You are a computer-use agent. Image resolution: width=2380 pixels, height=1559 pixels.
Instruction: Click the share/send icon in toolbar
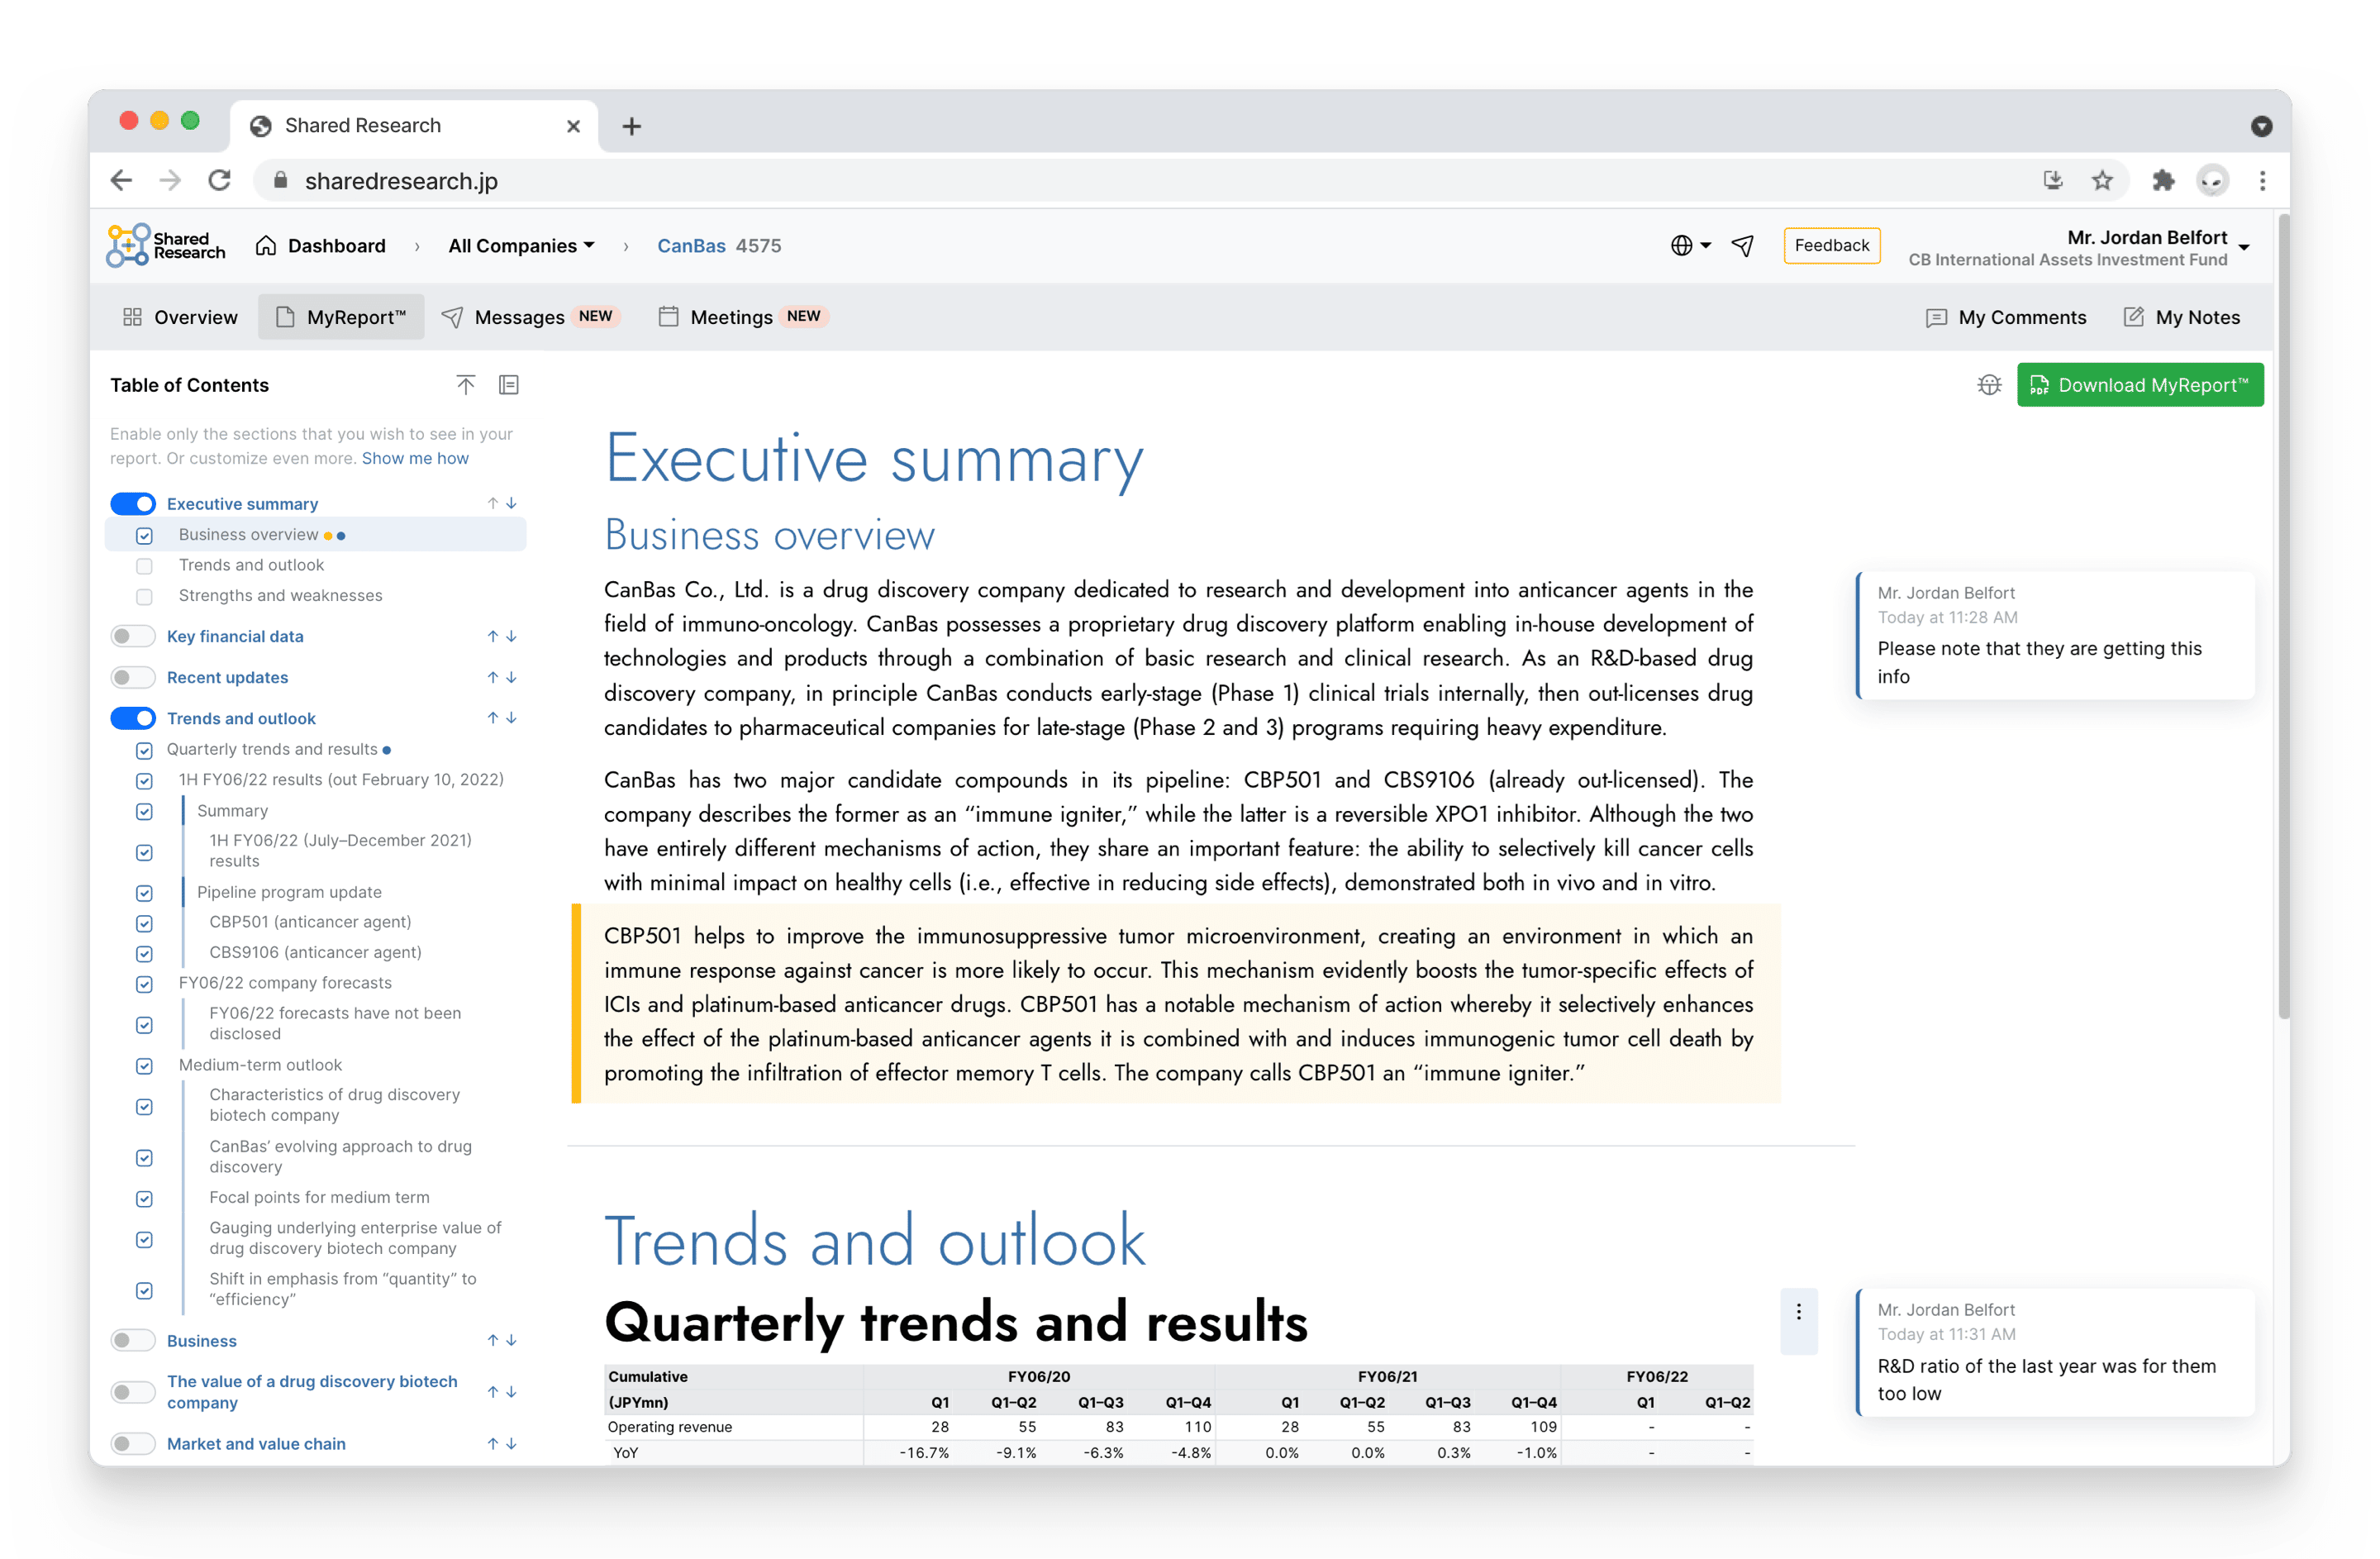pos(1745,244)
